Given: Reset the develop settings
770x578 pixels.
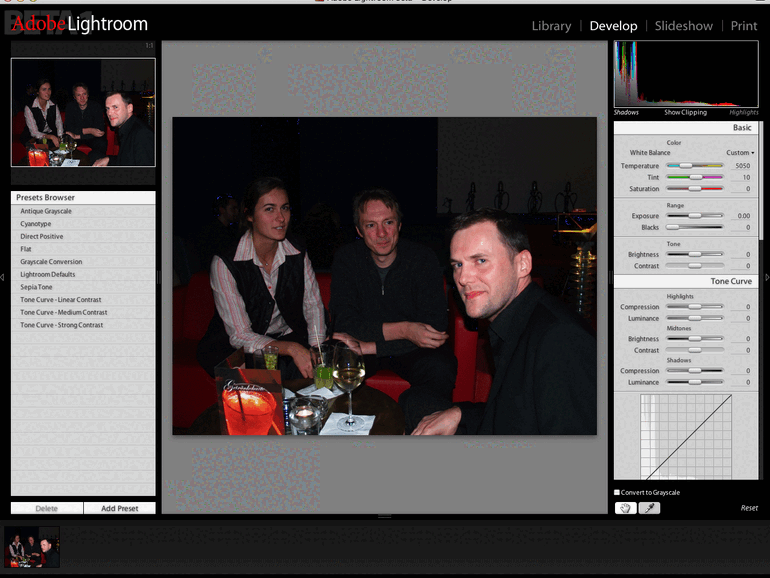Looking at the screenshot, I should (x=749, y=508).
